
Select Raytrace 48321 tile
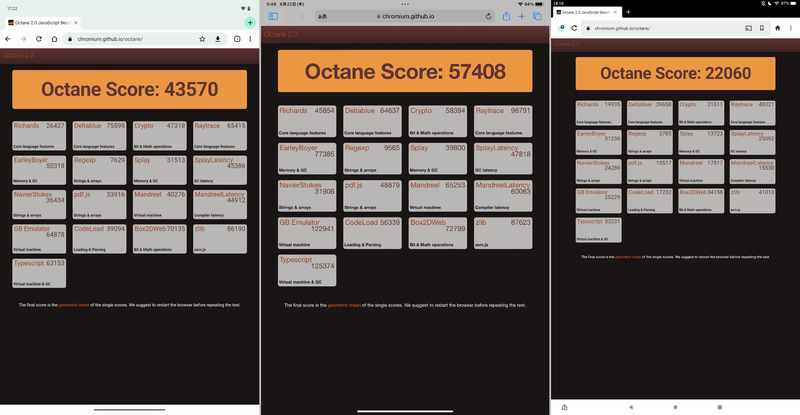click(x=753, y=113)
